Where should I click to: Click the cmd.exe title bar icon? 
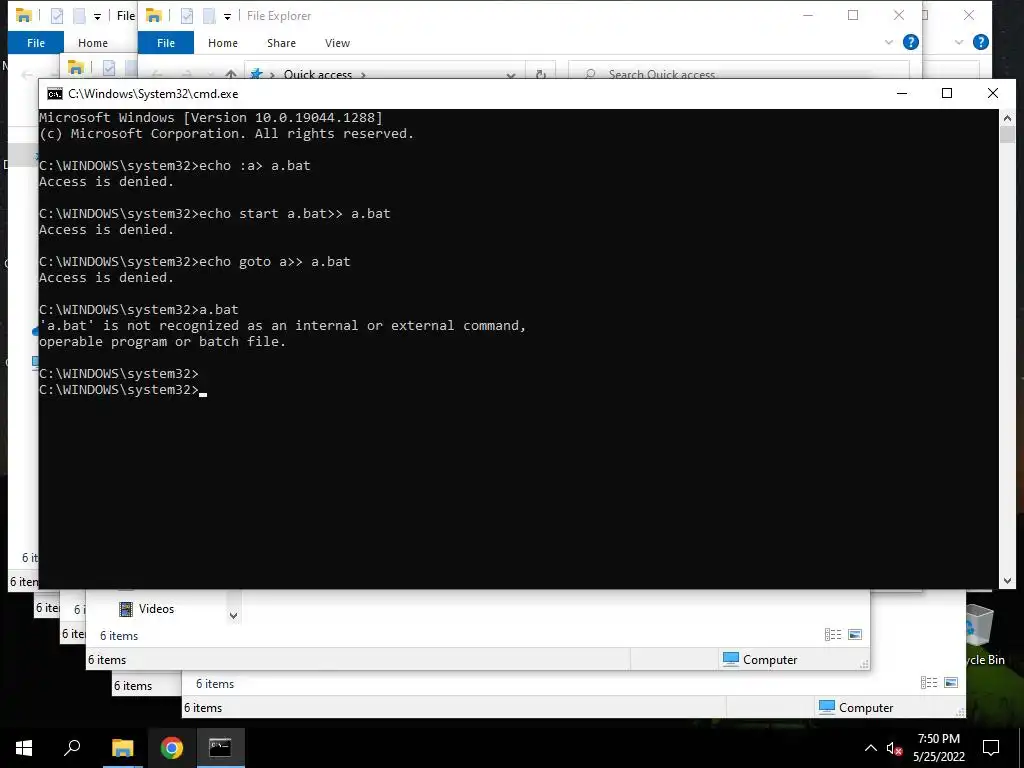[x=55, y=93]
